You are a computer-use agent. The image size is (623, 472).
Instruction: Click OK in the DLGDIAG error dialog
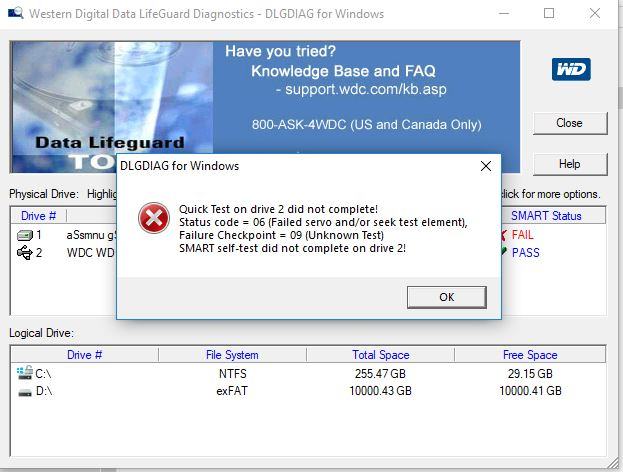(447, 297)
